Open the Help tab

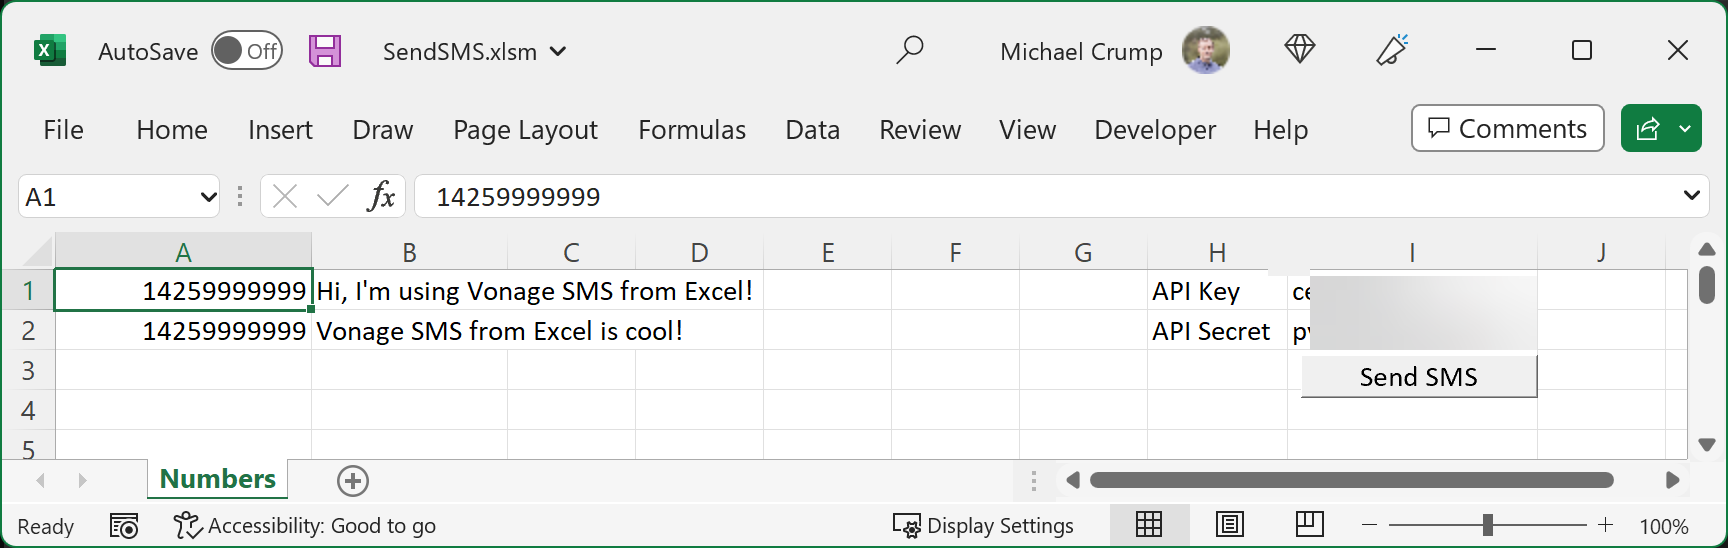pyautogui.click(x=1281, y=130)
